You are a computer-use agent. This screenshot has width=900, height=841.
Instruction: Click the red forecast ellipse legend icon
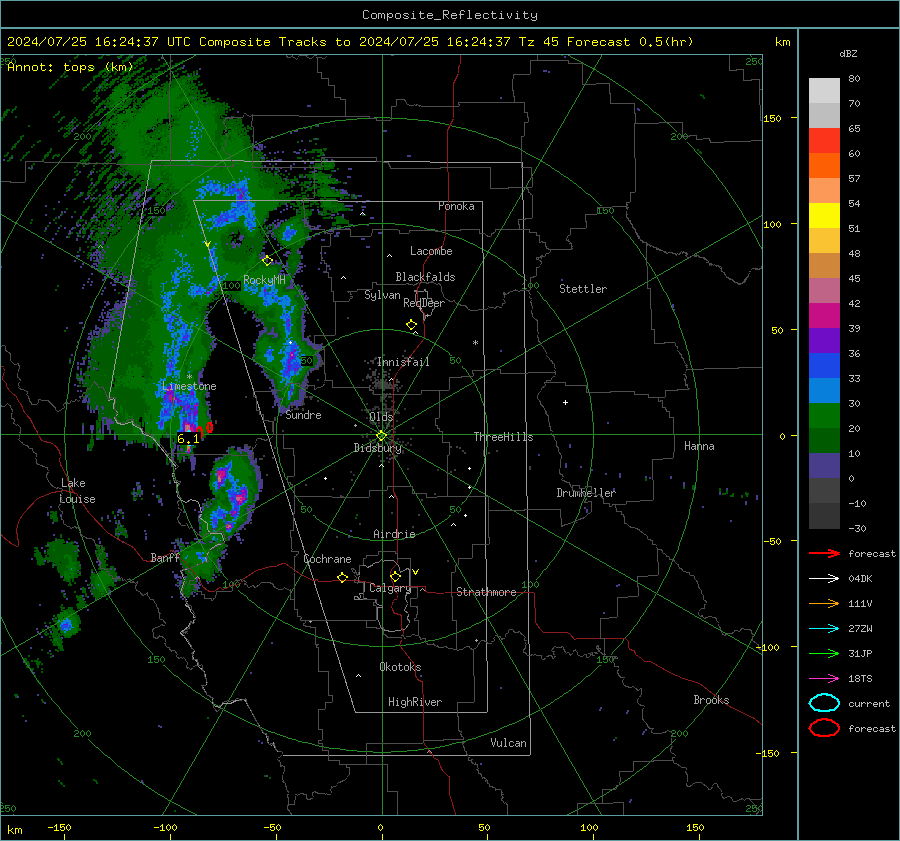(824, 728)
